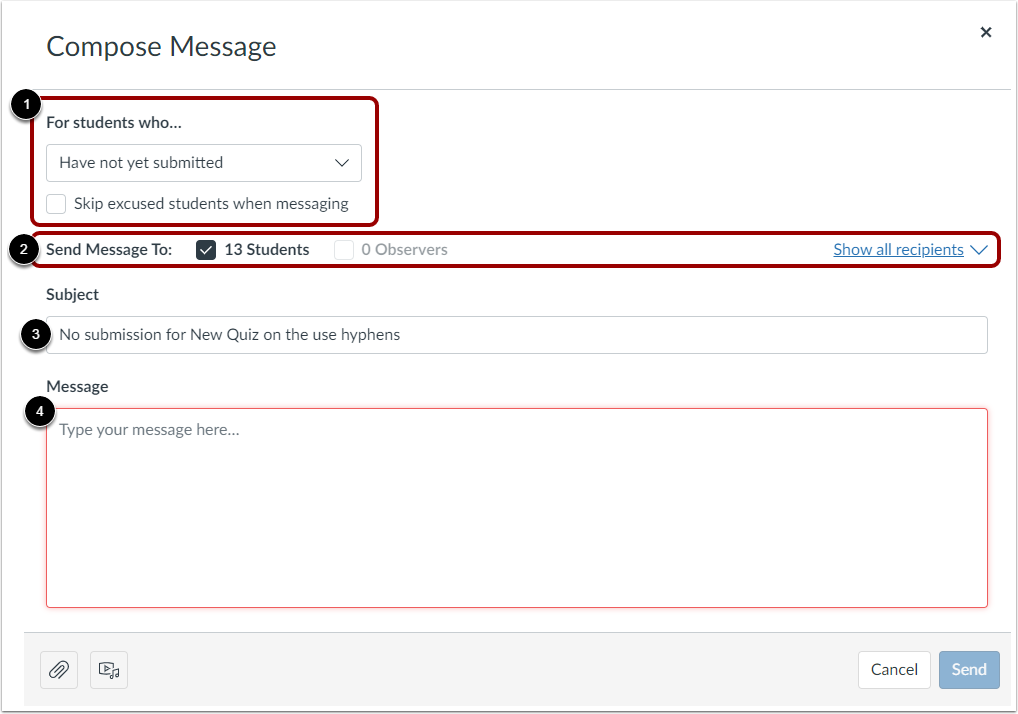This screenshot has width=1018, height=714.
Task: Expand the Show all recipients chevron
Action: [x=979, y=249]
